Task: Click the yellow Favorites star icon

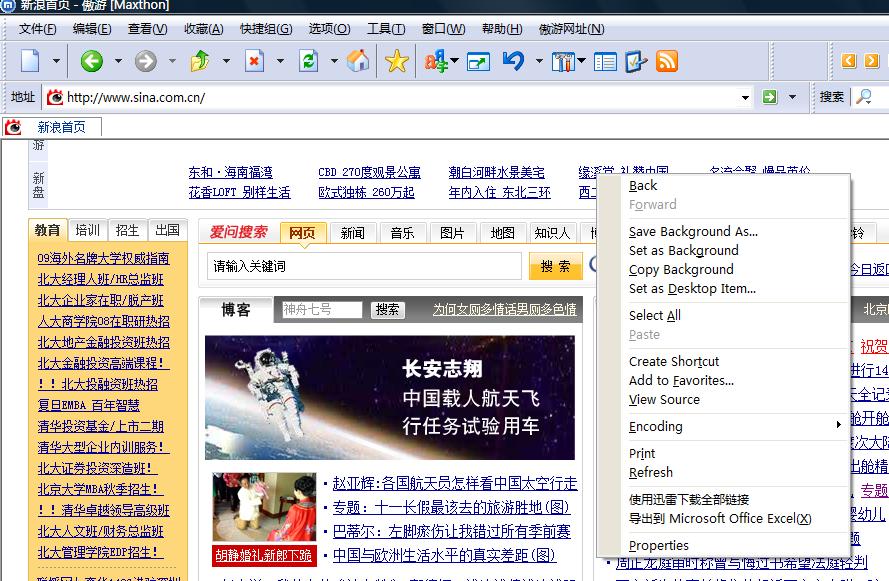Action: point(397,62)
